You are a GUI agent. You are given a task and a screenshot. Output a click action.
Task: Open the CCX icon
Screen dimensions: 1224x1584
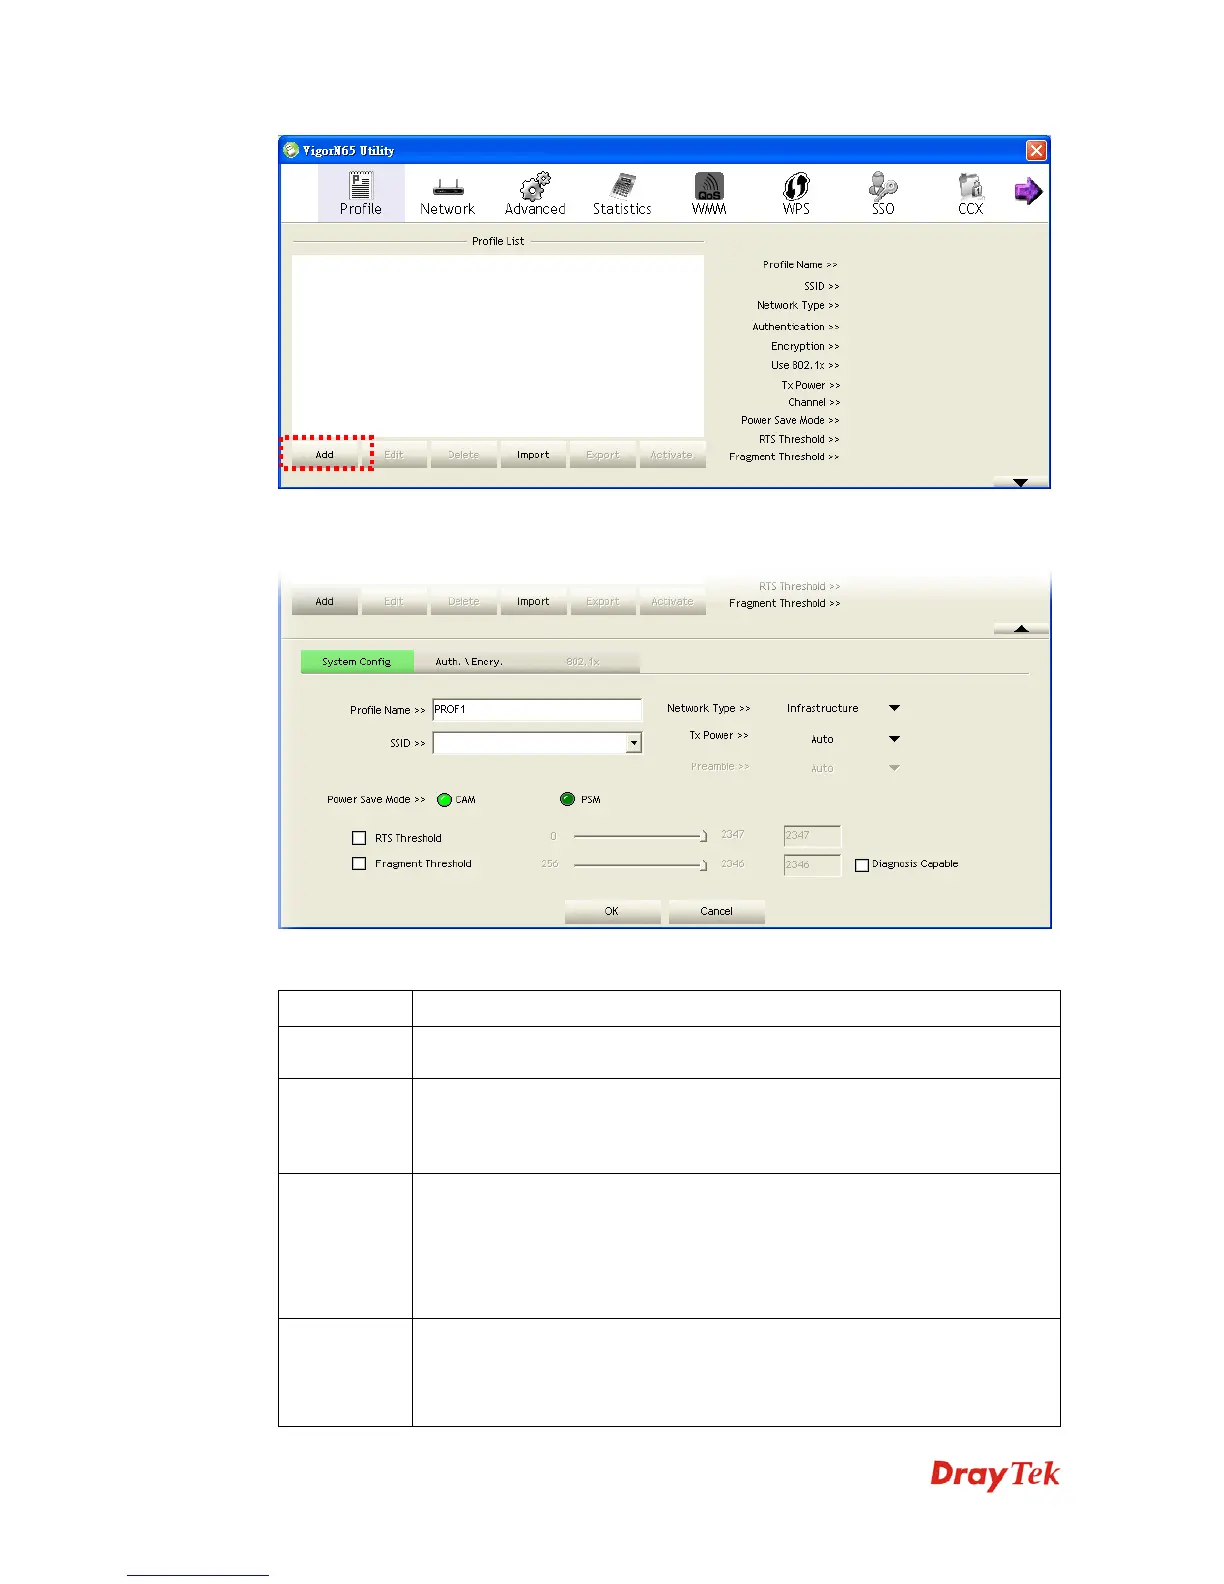tap(970, 193)
